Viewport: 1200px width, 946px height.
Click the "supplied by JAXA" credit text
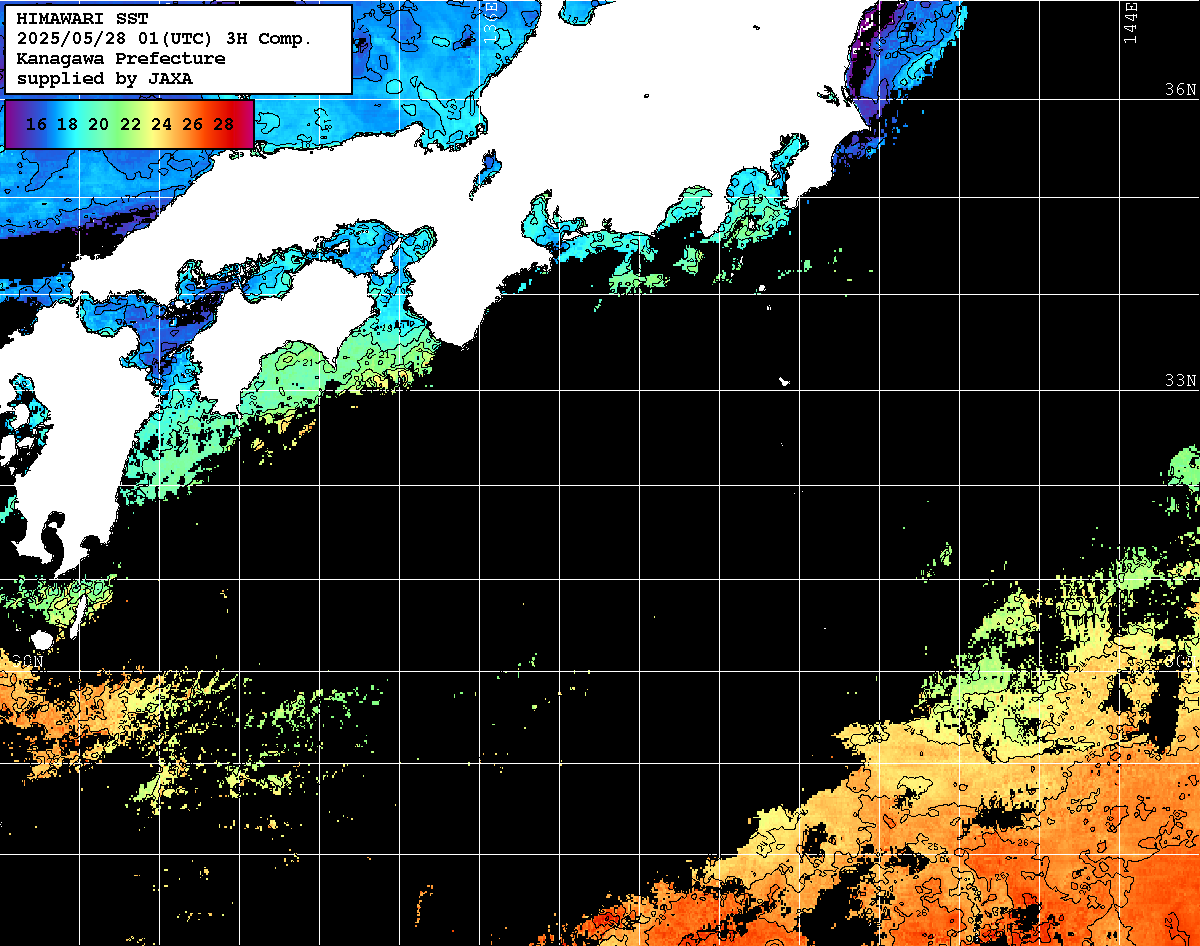point(105,78)
